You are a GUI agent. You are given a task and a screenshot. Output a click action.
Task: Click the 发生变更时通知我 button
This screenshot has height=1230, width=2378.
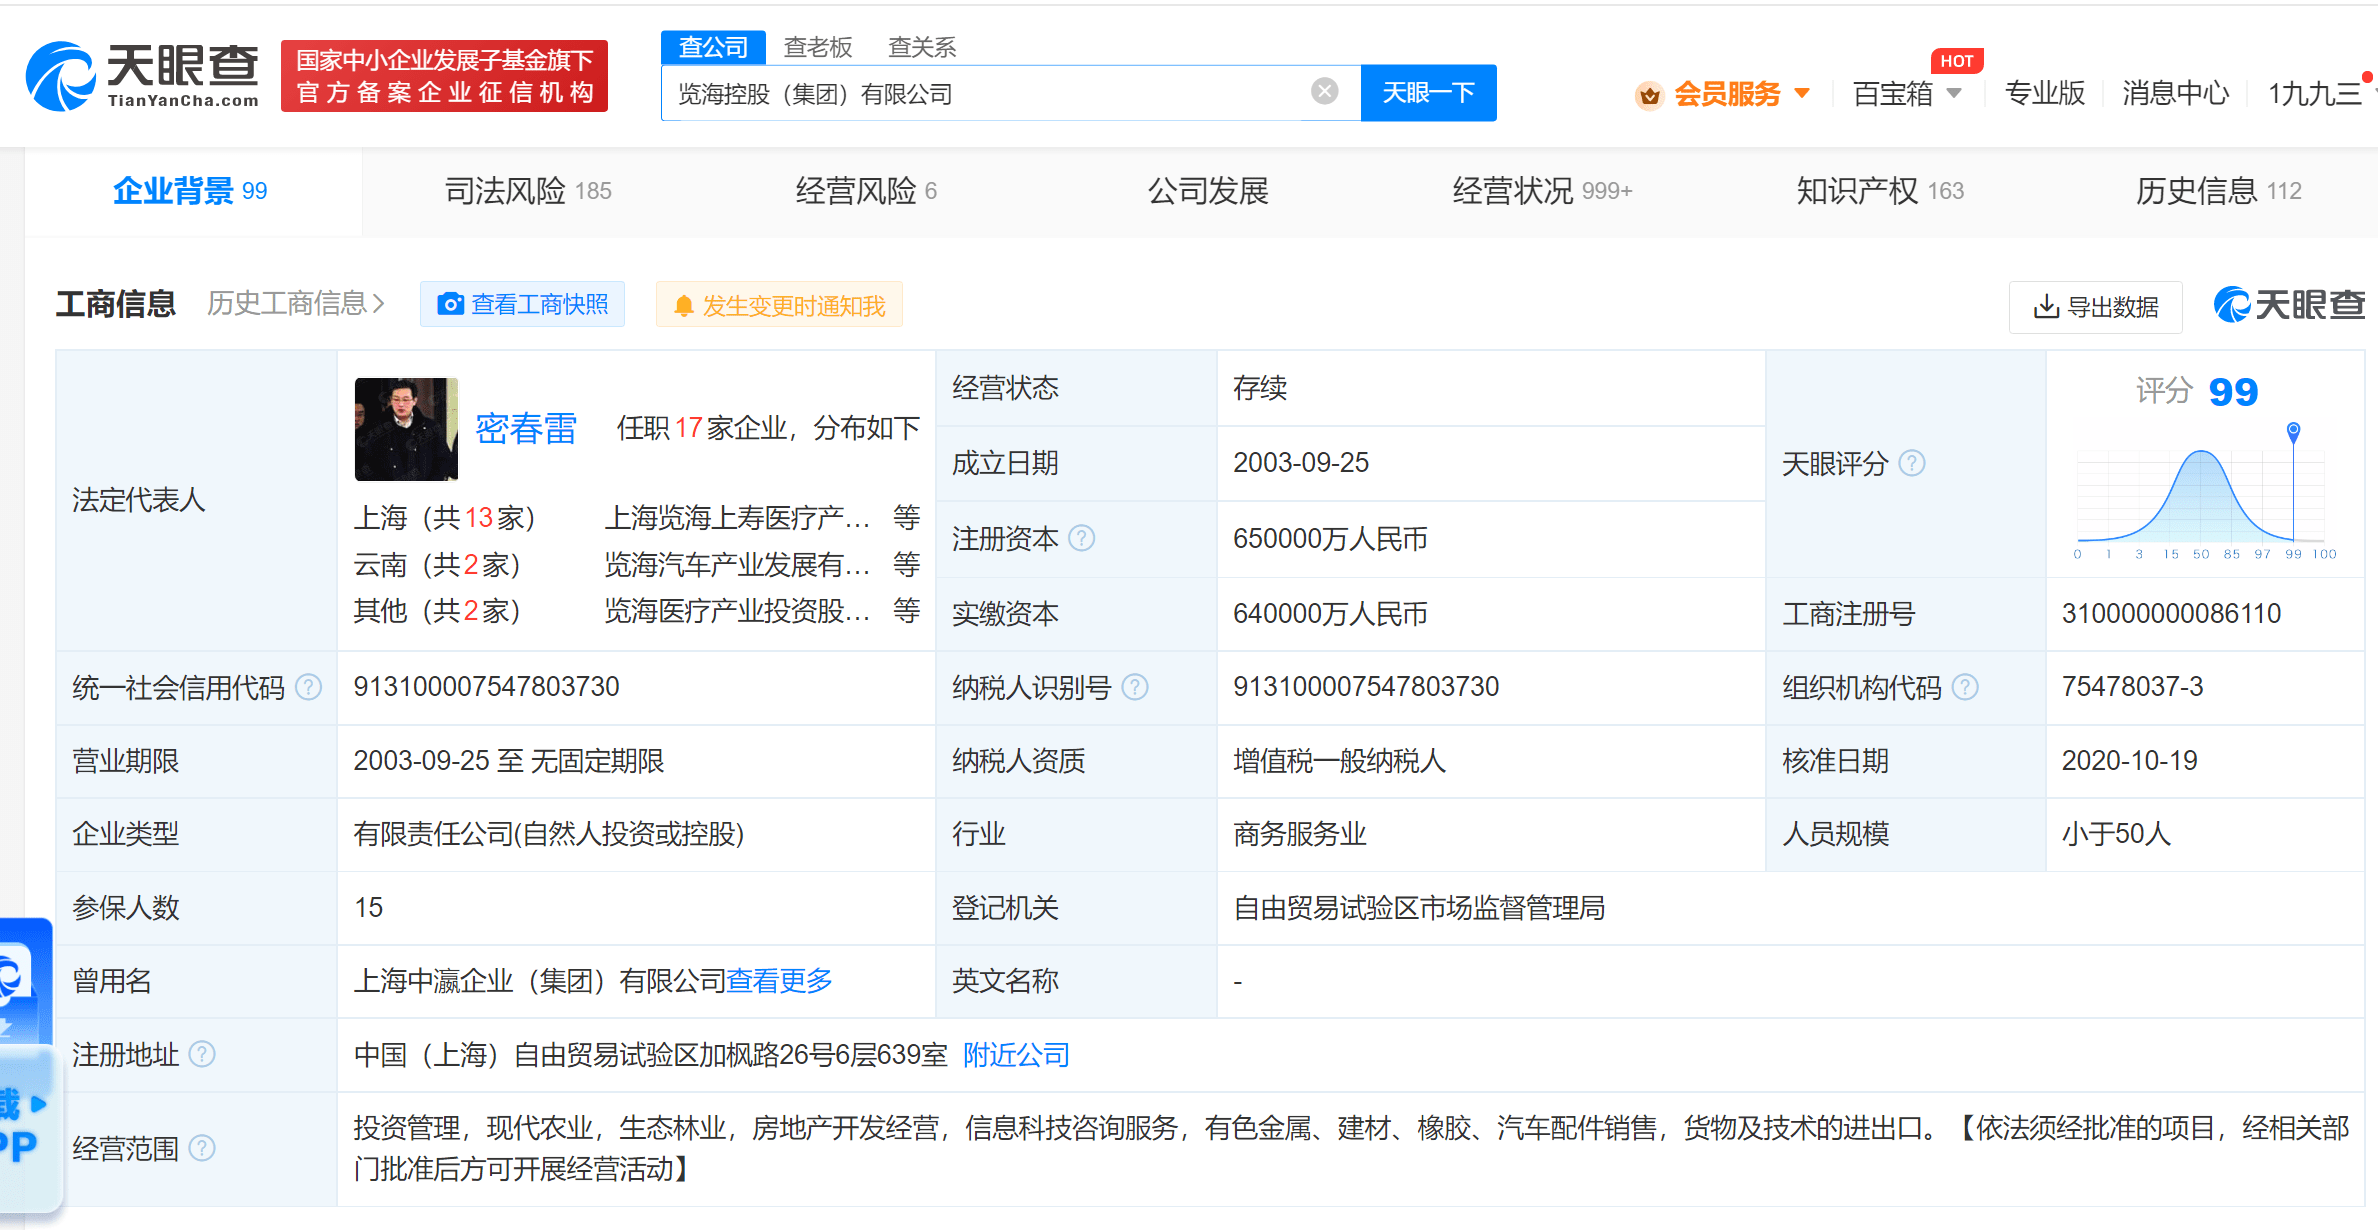click(779, 305)
